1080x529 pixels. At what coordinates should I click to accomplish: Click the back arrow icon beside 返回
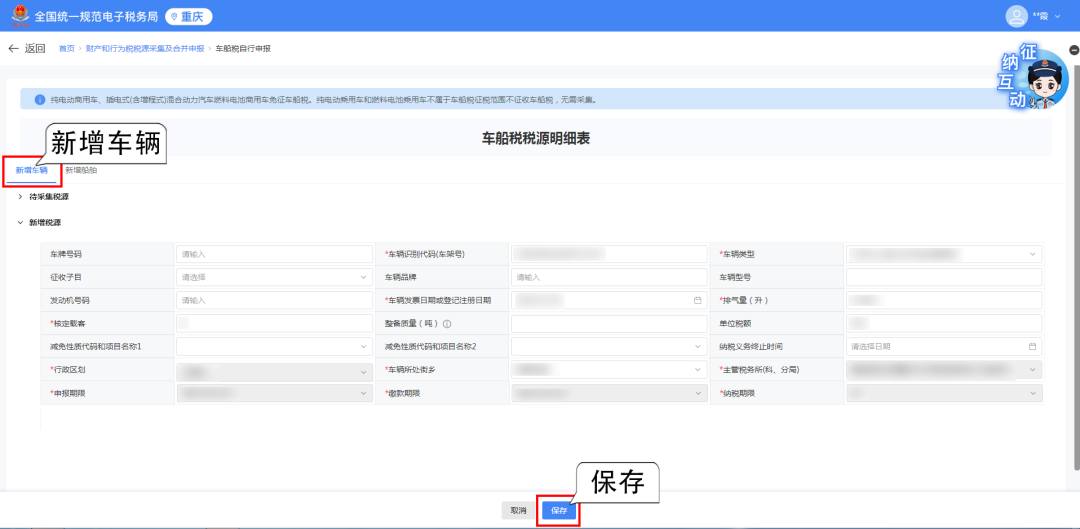[13, 48]
